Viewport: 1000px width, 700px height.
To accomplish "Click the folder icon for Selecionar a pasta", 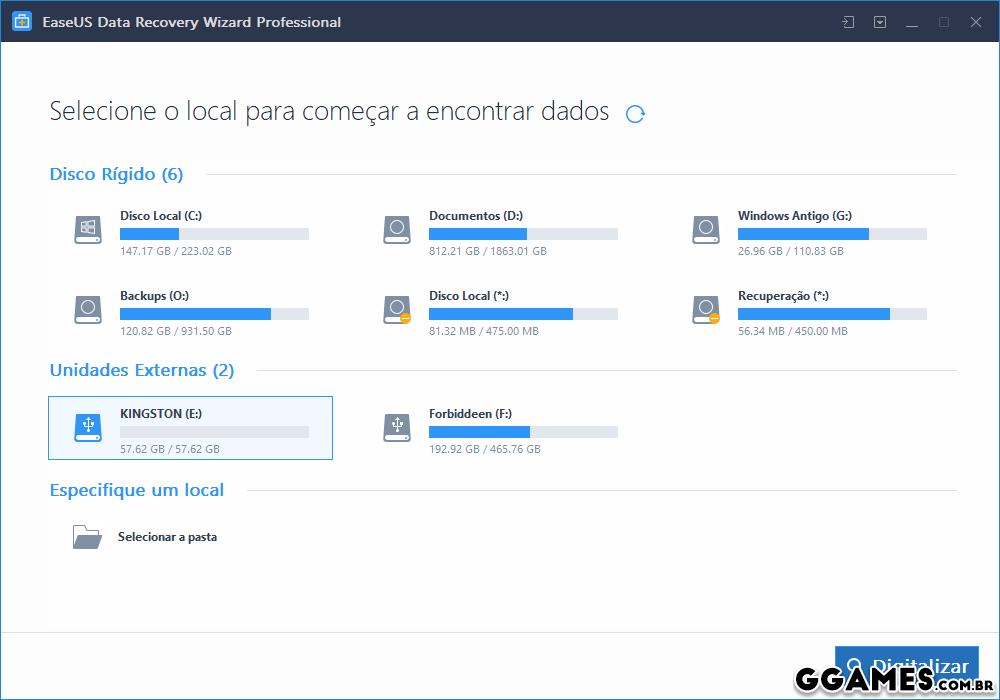I will click(87, 537).
